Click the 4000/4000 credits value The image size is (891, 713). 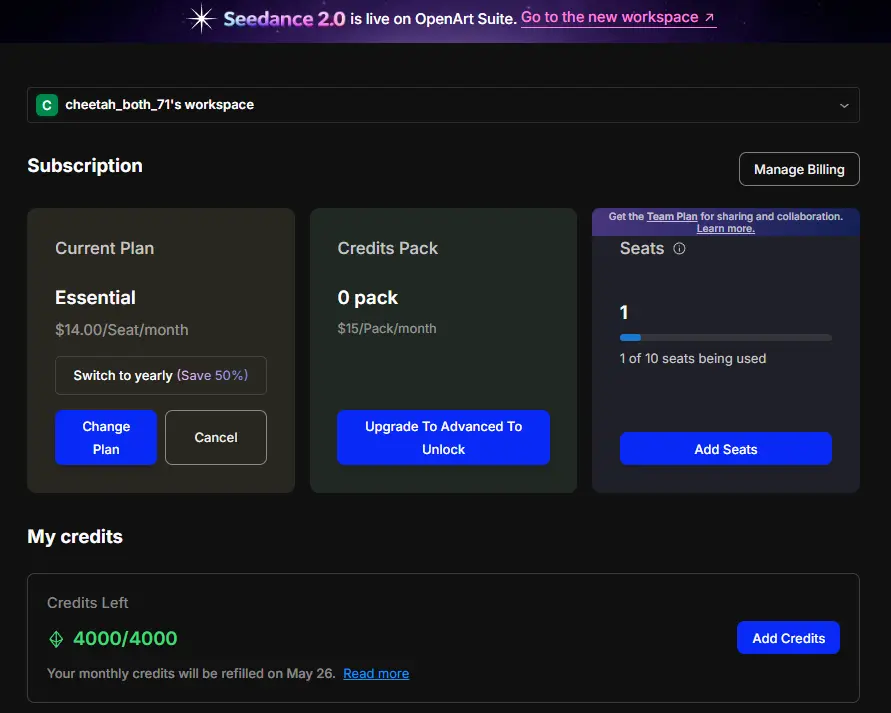125,639
